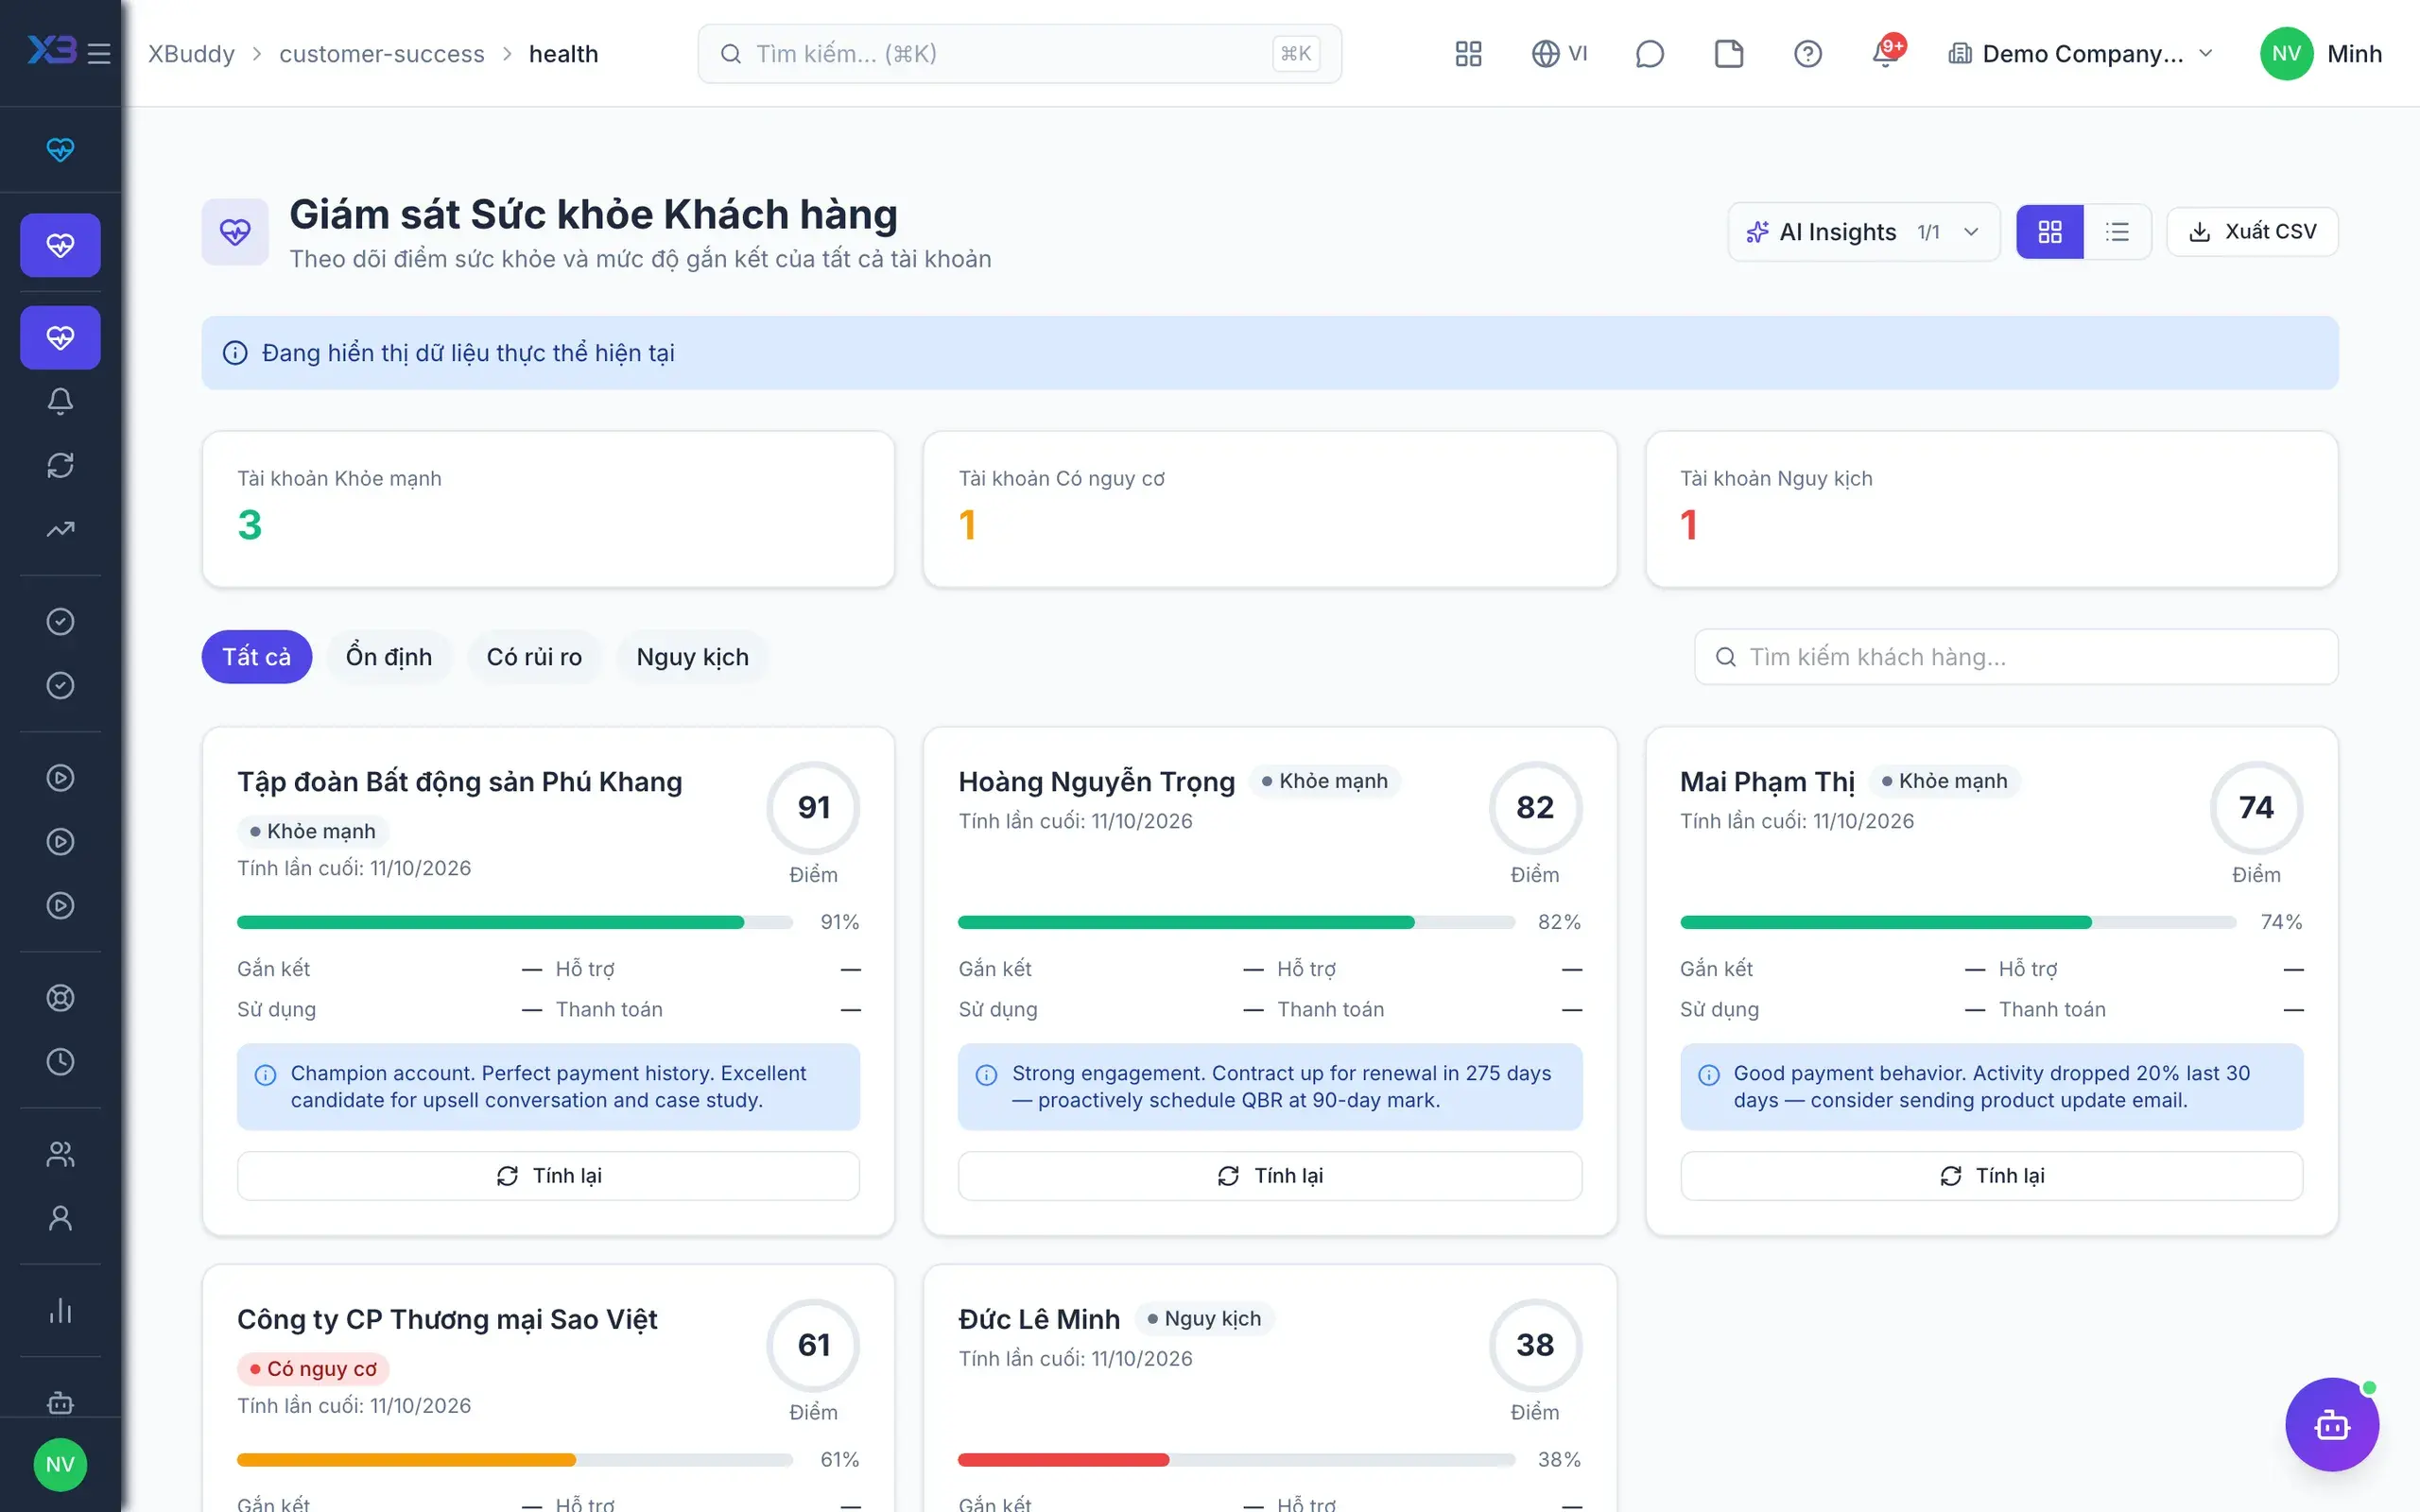The height and width of the screenshot is (1512, 2420).
Task: Open the help question mark icon
Action: coord(1807,53)
